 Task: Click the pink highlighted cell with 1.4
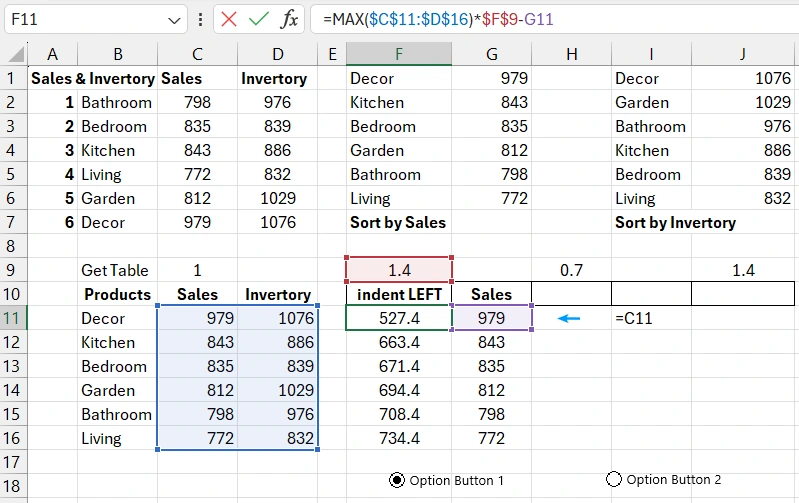point(399,270)
